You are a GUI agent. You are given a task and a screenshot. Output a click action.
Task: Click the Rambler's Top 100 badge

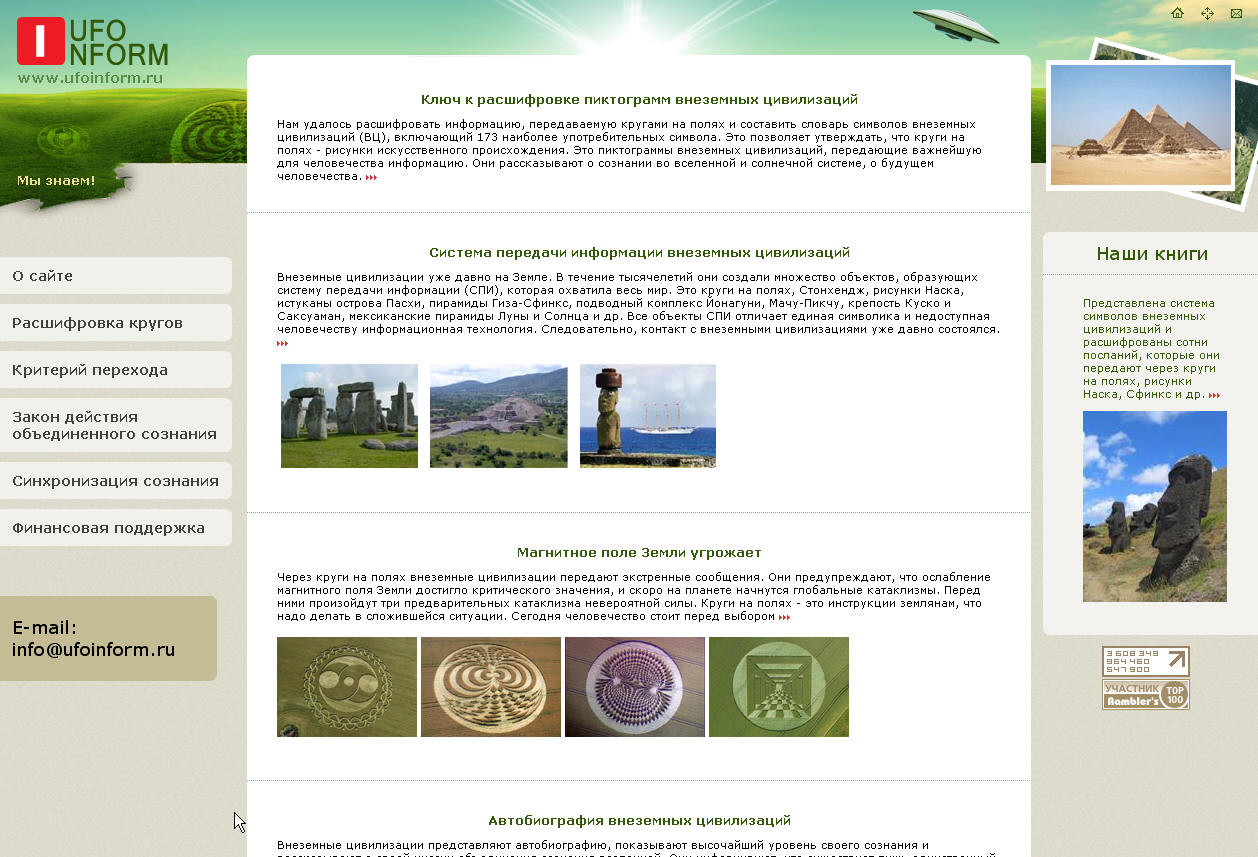click(x=1146, y=694)
